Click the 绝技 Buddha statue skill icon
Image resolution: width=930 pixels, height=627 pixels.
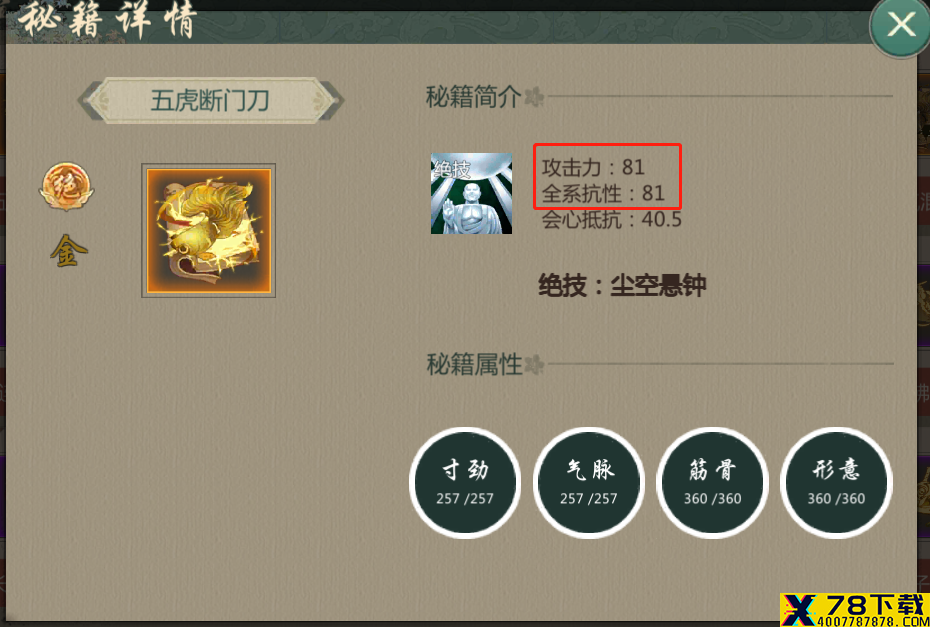(471, 193)
